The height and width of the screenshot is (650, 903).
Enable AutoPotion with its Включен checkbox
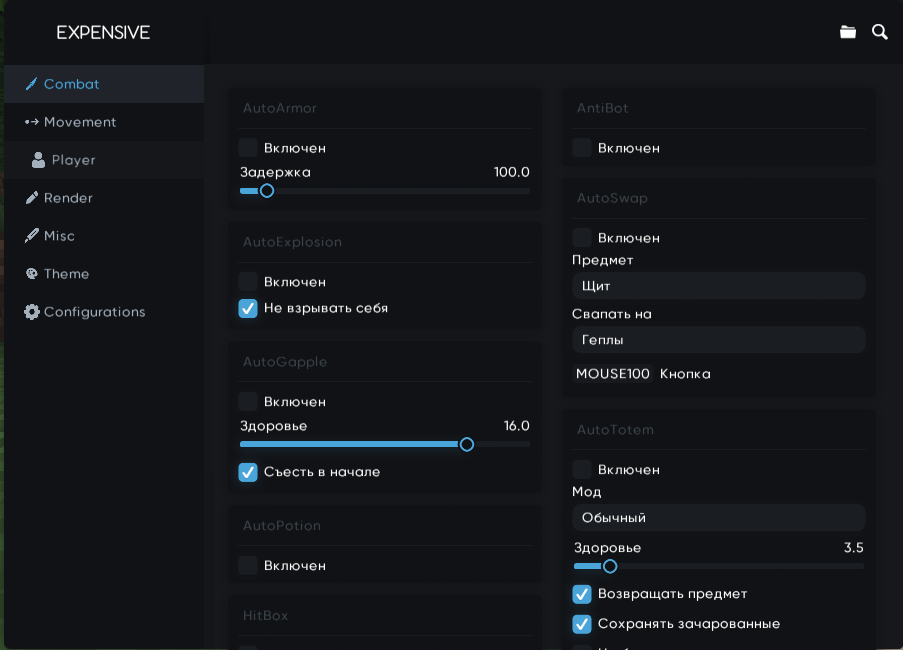tap(248, 565)
